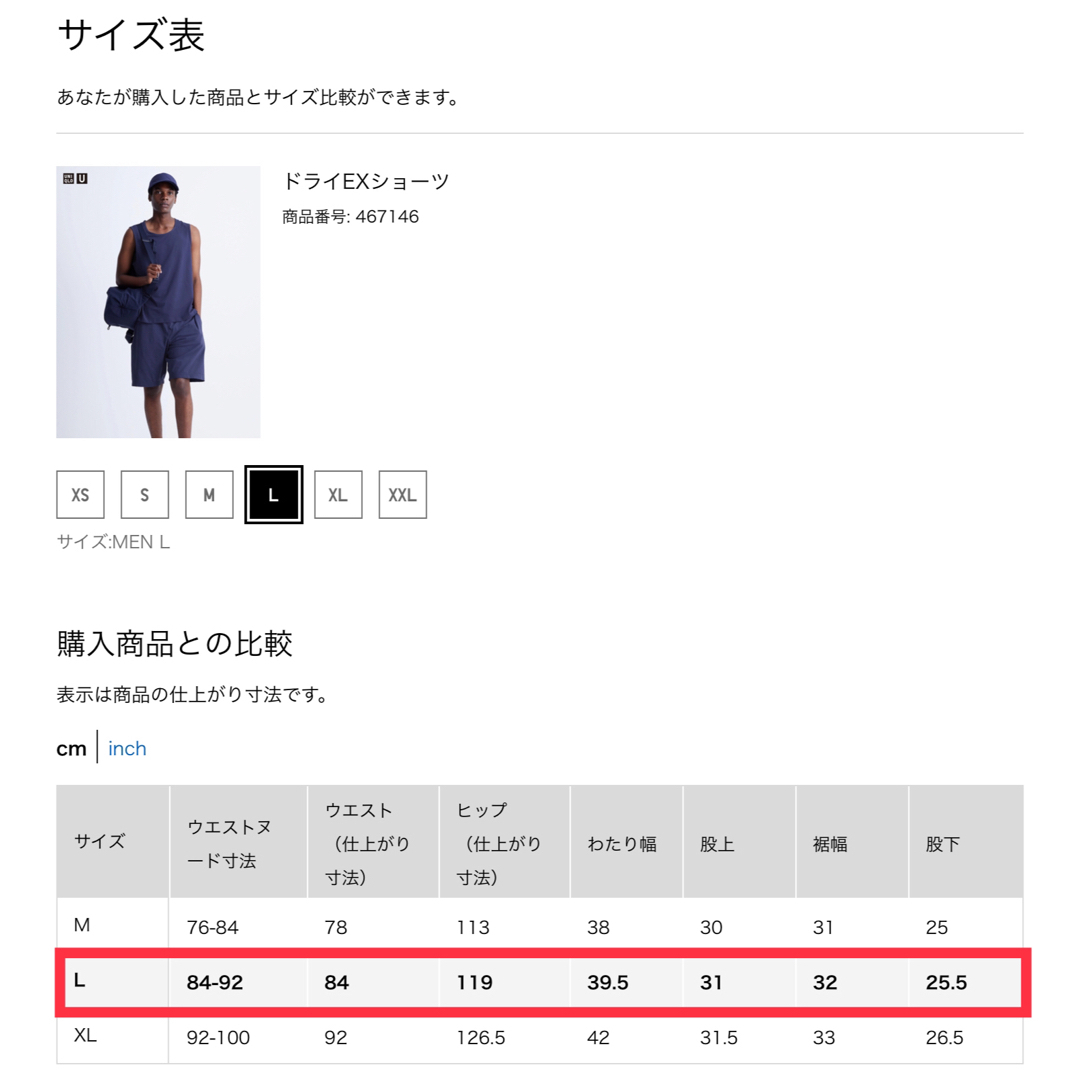Pick the XL size button
The height and width of the screenshot is (1080, 1080).
tap(338, 495)
